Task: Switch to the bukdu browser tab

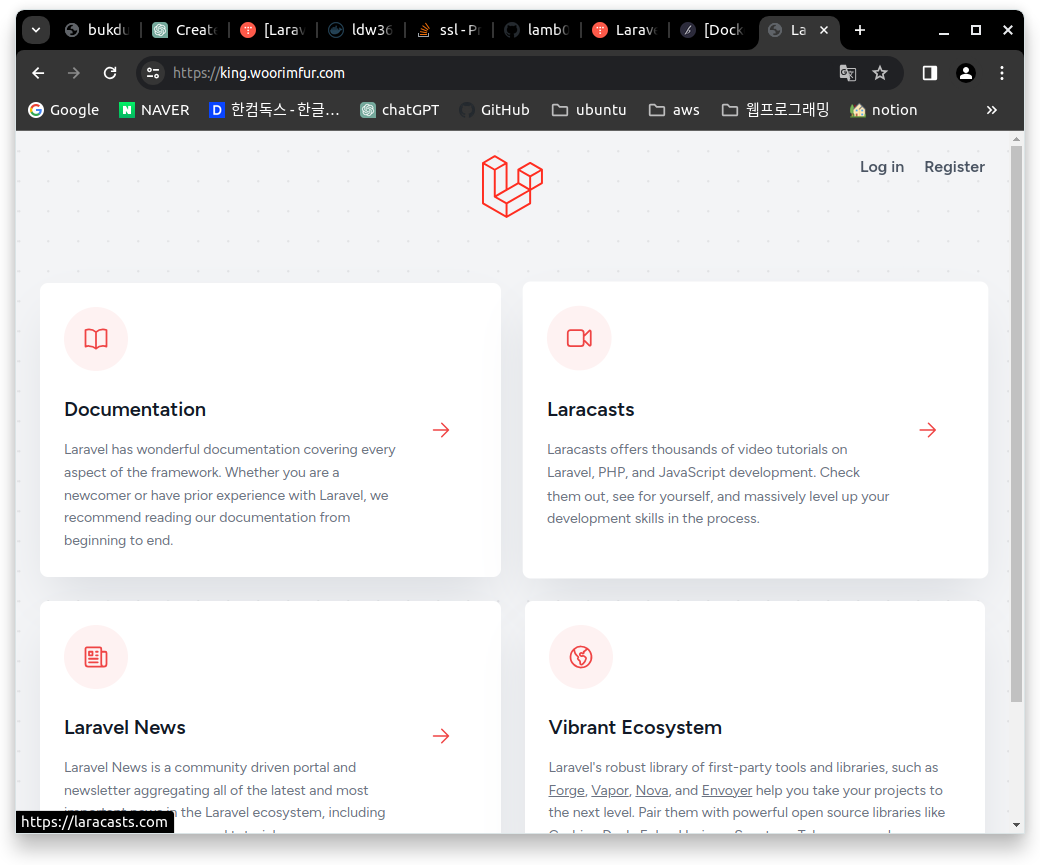Action: pyautogui.click(x=98, y=30)
